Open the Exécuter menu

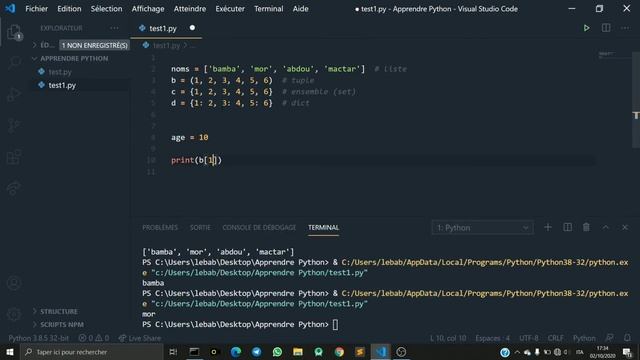pyautogui.click(x=230, y=9)
